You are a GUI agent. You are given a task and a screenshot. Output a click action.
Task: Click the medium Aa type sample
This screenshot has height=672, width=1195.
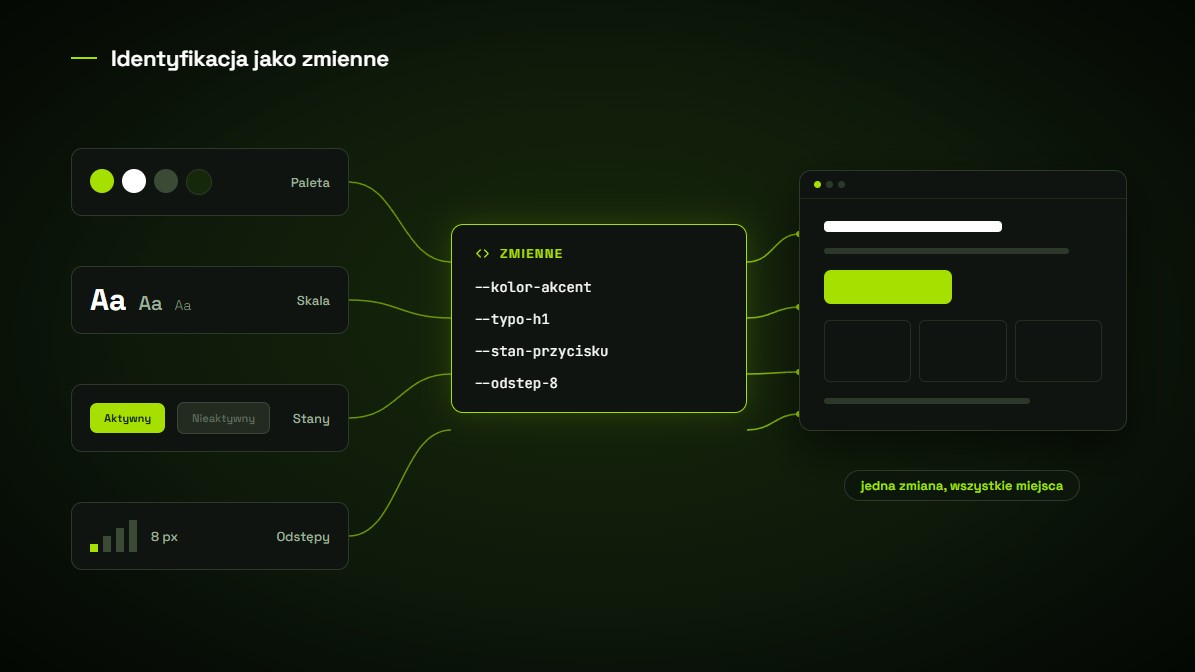click(x=150, y=304)
